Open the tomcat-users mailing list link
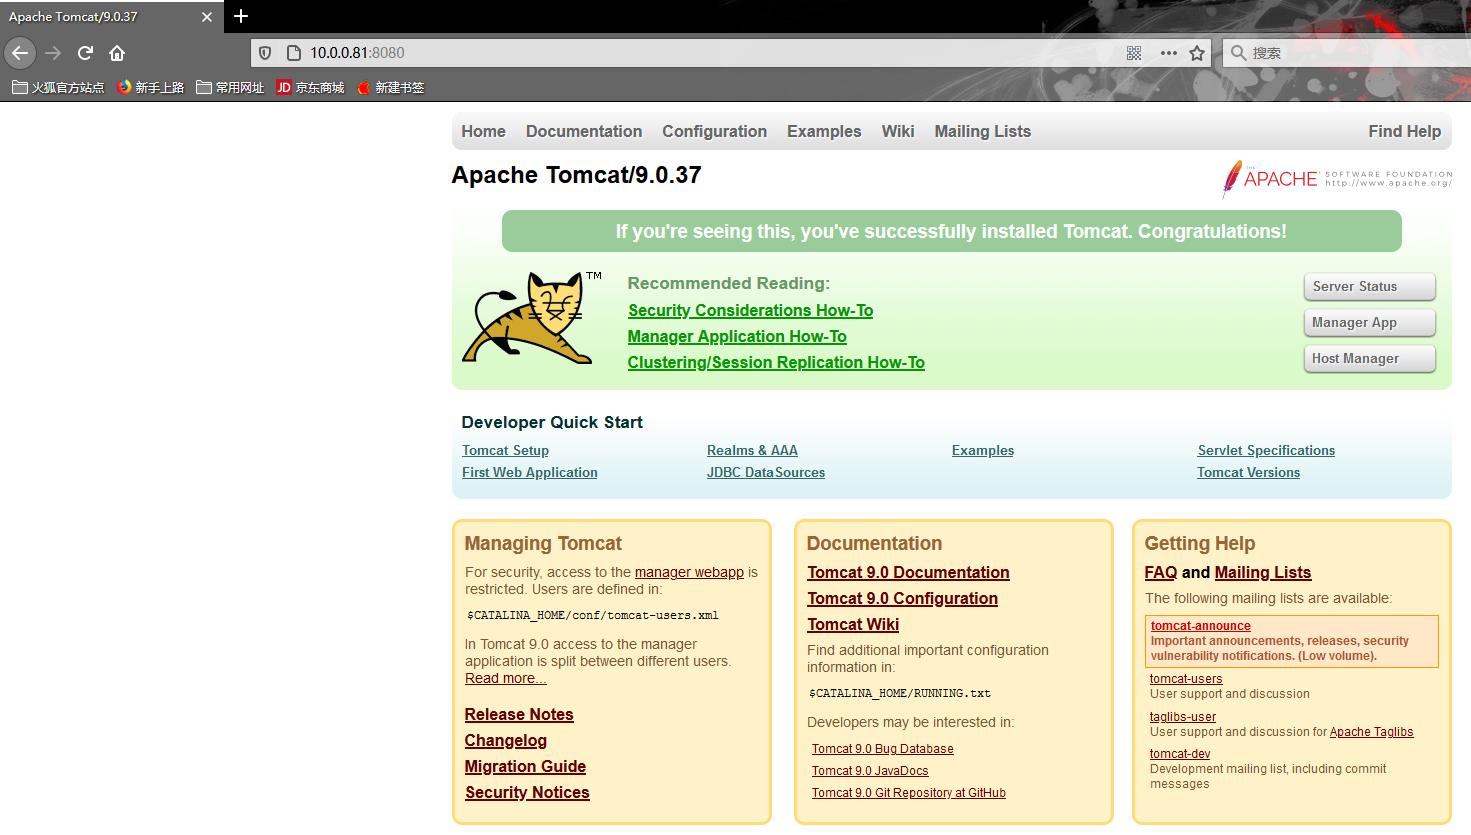This screenshot has height=835, width=1471. click(1186, 678)
